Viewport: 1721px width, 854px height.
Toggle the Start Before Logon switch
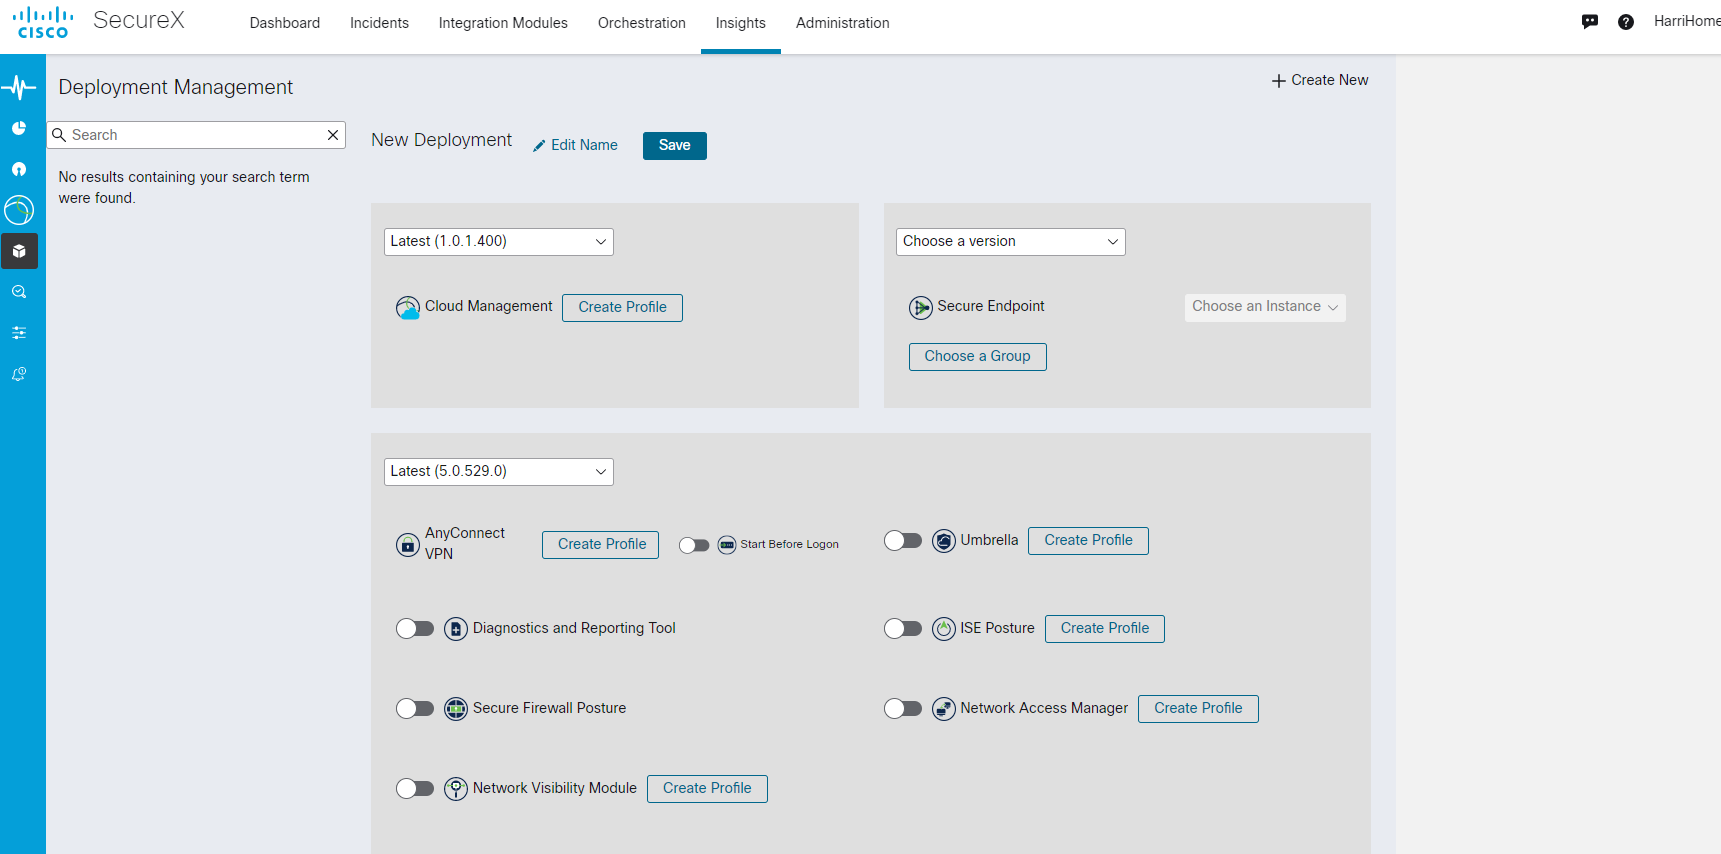pyautogui.click(x=694, y=545)
